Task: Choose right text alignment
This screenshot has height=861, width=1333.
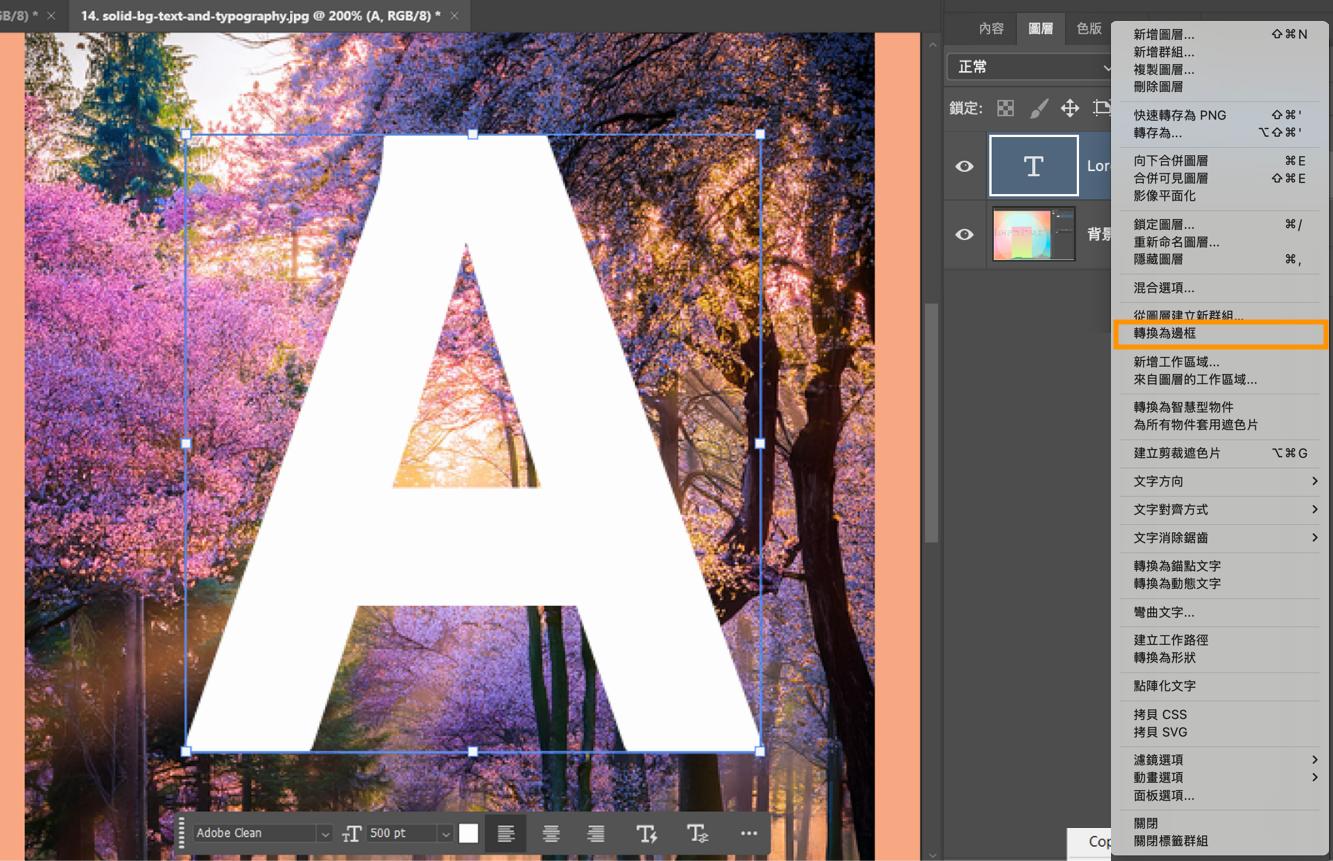Action: pos(595,833)
